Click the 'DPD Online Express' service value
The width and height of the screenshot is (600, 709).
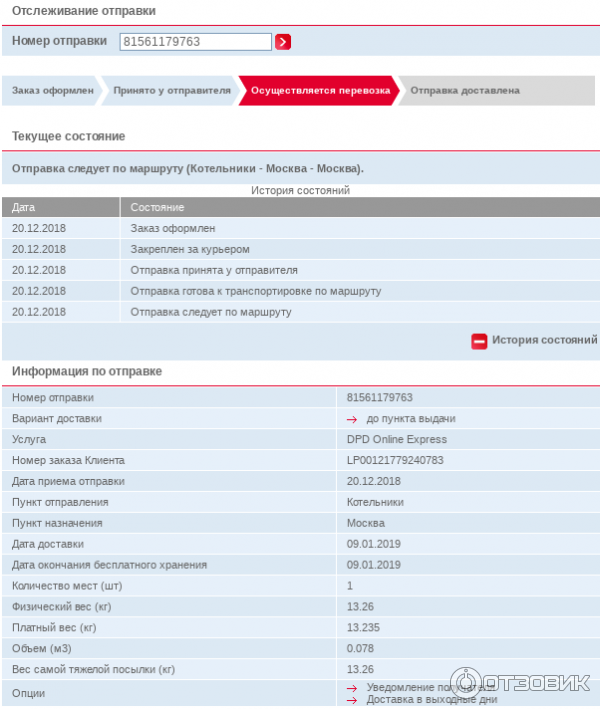[x=396, y=440]
